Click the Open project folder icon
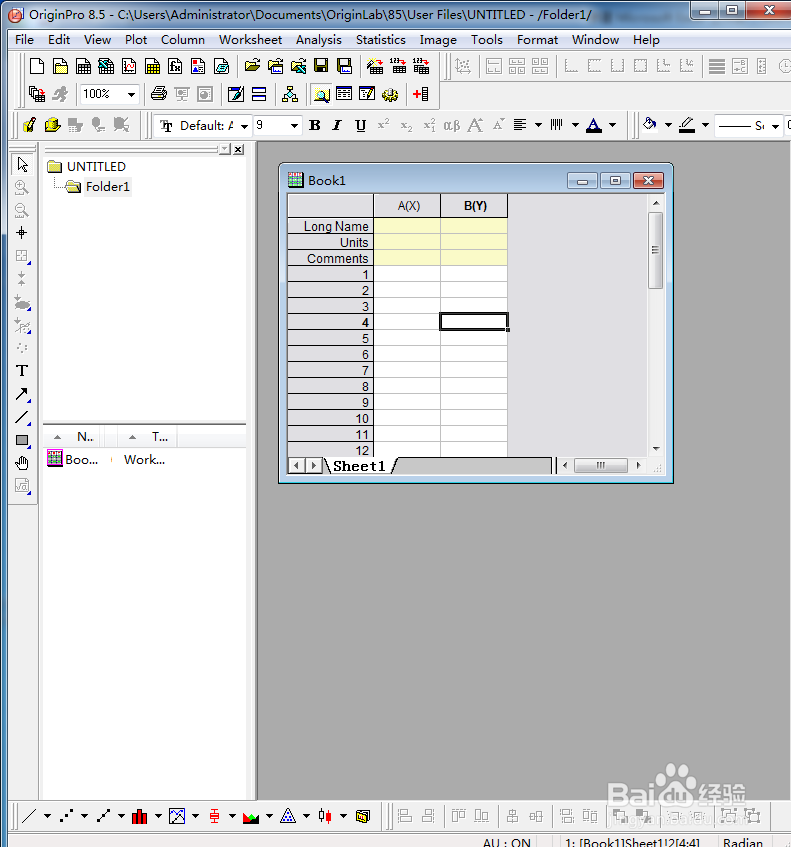791x847 pixels. tap(252, 66)
